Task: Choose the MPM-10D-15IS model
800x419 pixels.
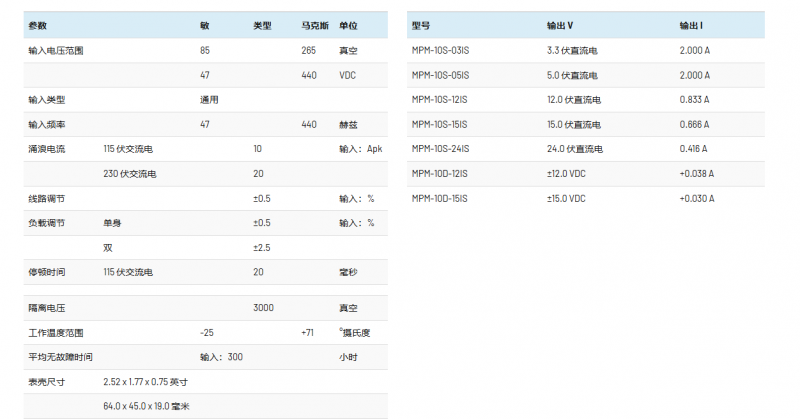Action: [440, 198]
